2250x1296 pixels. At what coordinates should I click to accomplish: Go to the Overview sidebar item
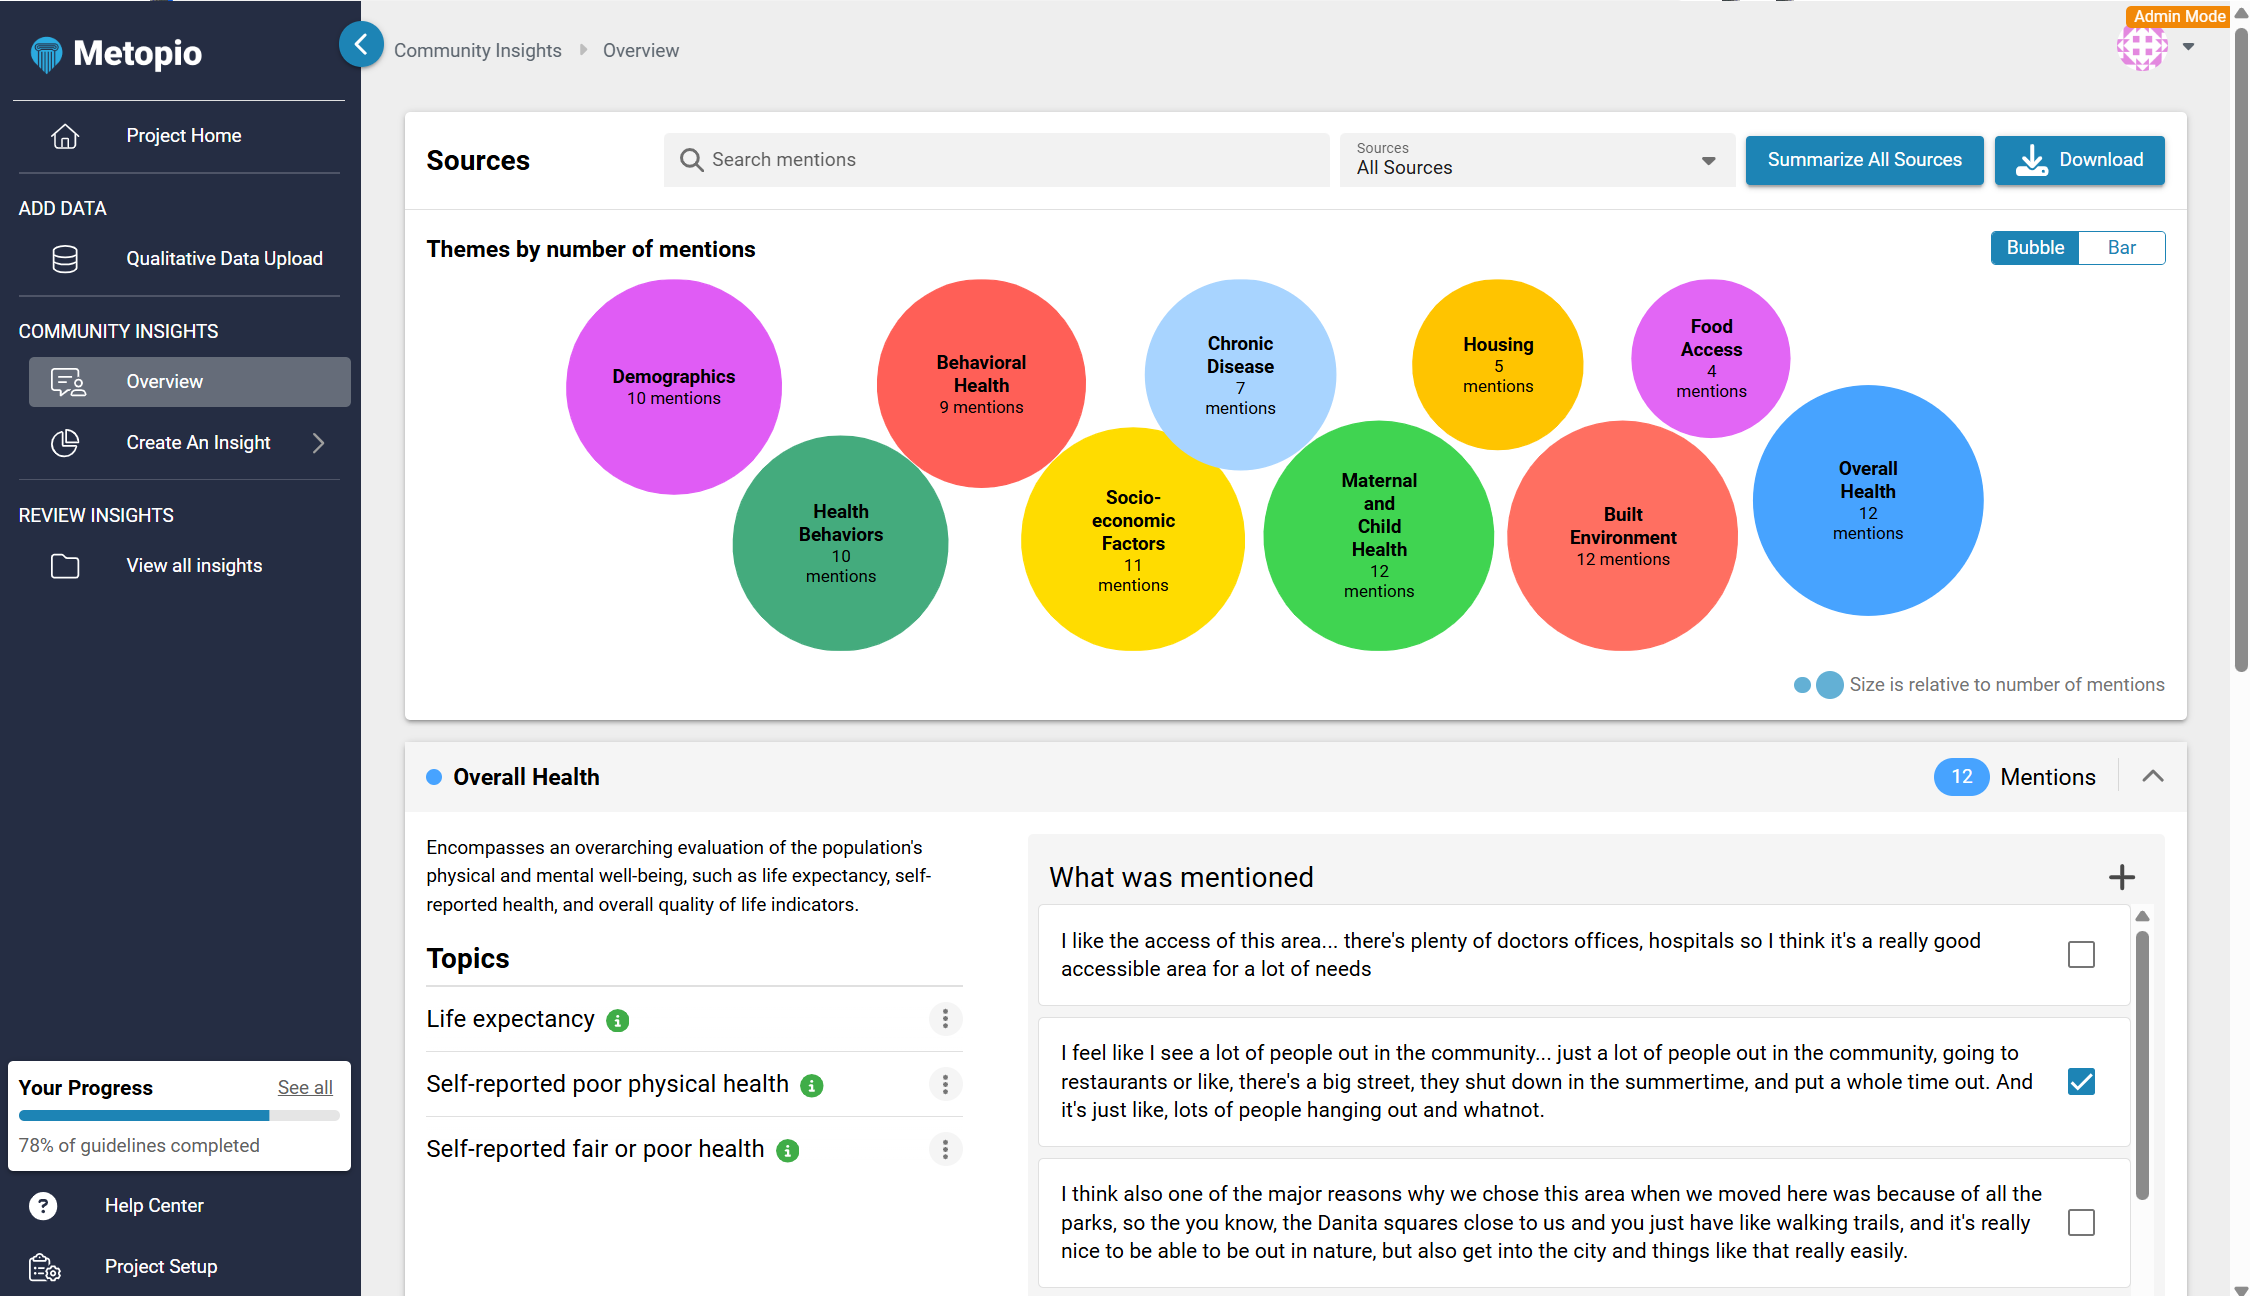click(x=190, y=382)
